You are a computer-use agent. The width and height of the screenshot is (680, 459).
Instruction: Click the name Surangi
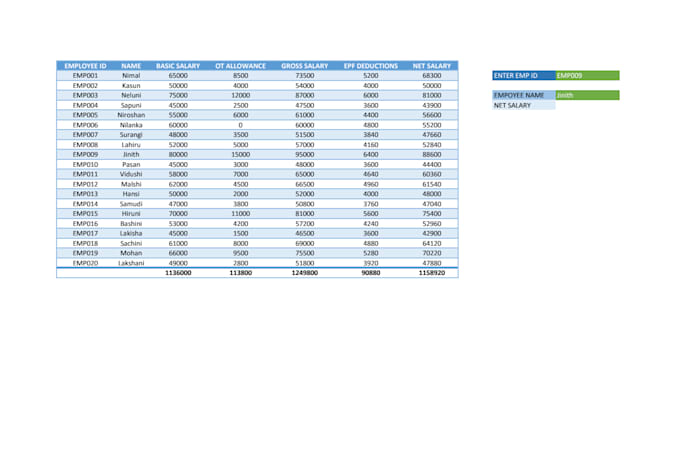131,135
